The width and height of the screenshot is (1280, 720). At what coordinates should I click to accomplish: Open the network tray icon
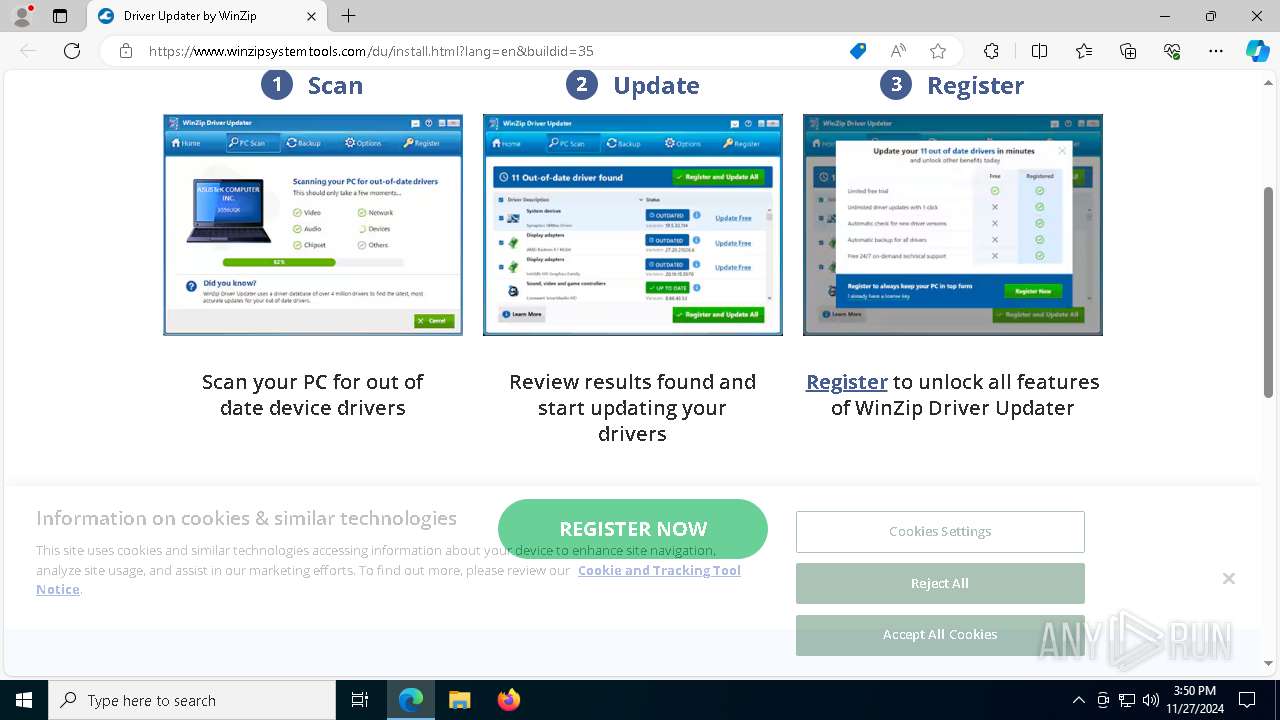pyautogui.click(x=1127, y=700)
